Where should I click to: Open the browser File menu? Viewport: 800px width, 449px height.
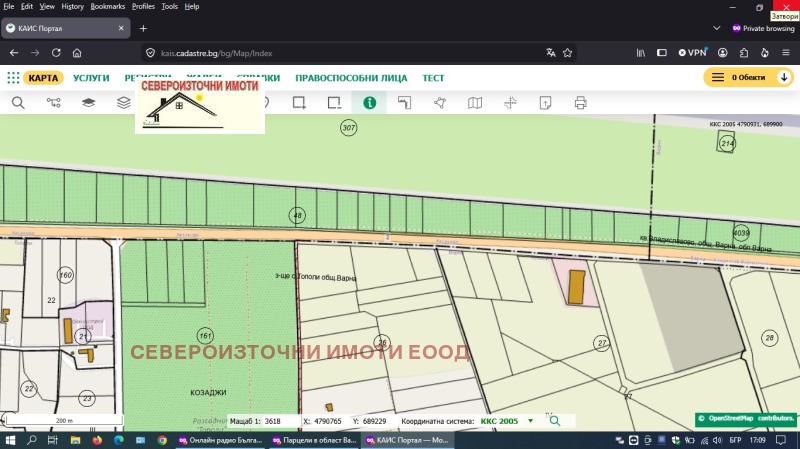[x=9, y=7]
